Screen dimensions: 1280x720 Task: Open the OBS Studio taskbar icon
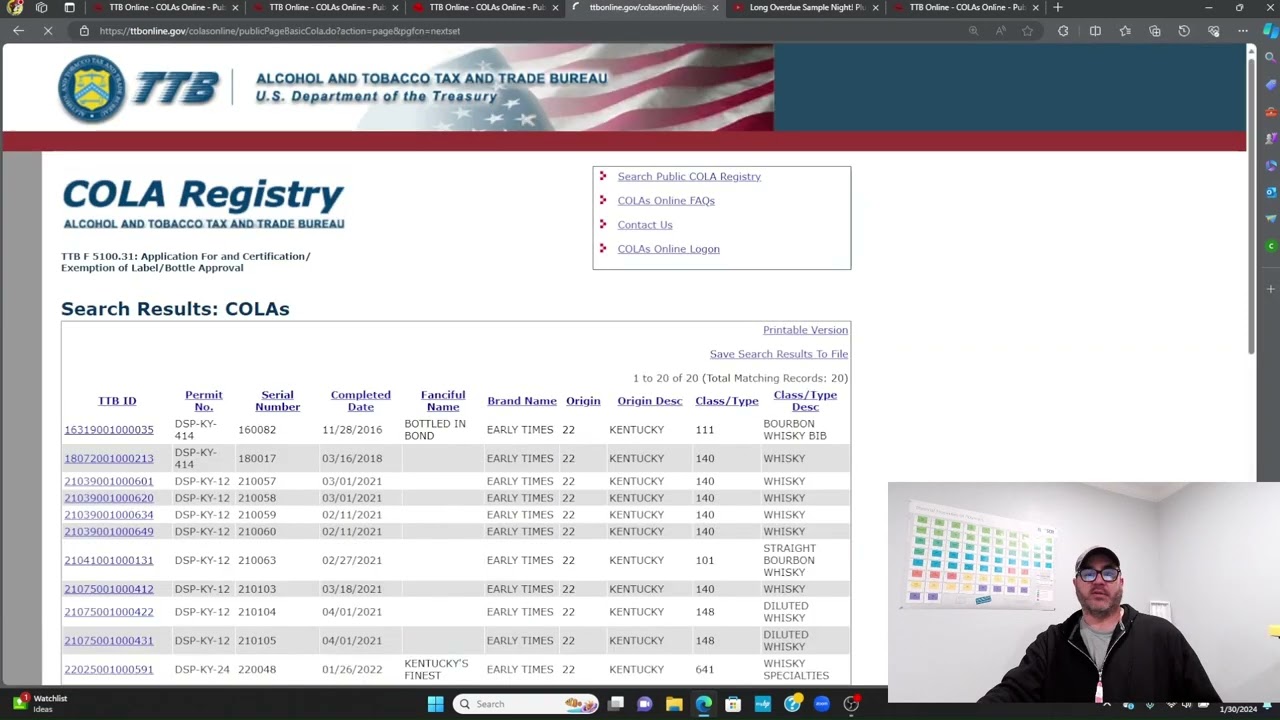pos(851,704)
